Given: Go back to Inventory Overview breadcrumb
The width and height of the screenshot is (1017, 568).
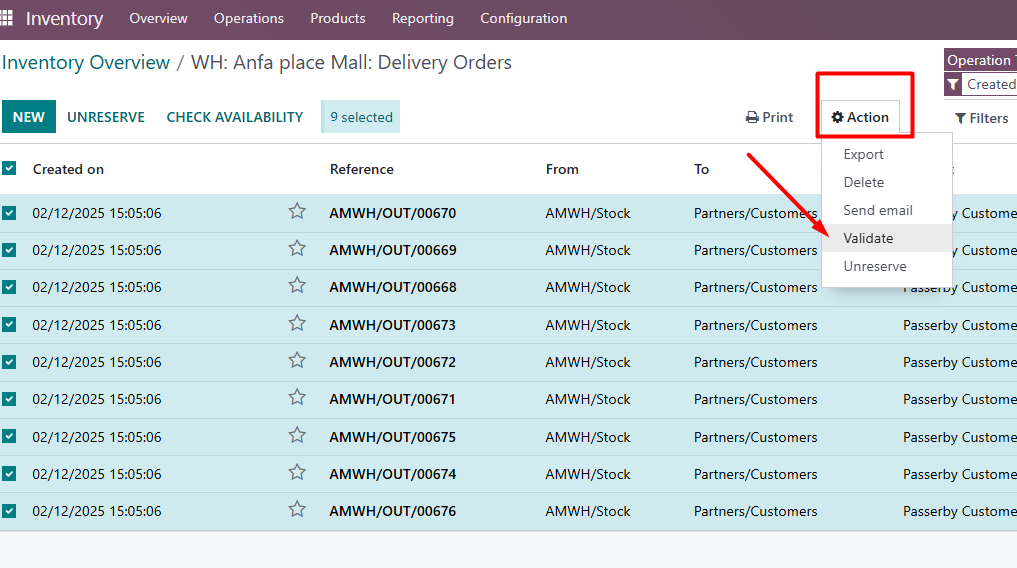Looking at the screenshot, I should (86, 62).
